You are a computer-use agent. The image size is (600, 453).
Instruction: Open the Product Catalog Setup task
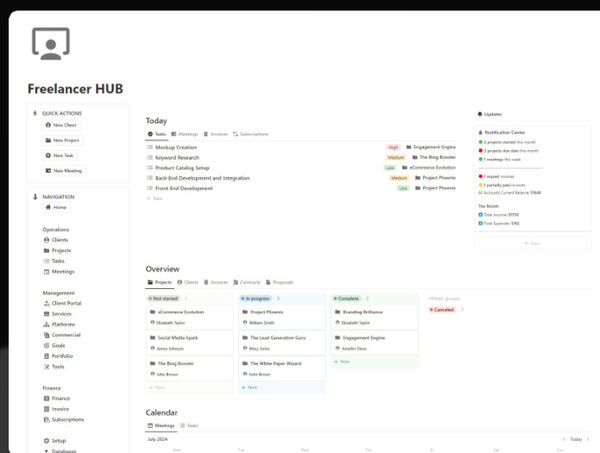click(x=182, y=168)
